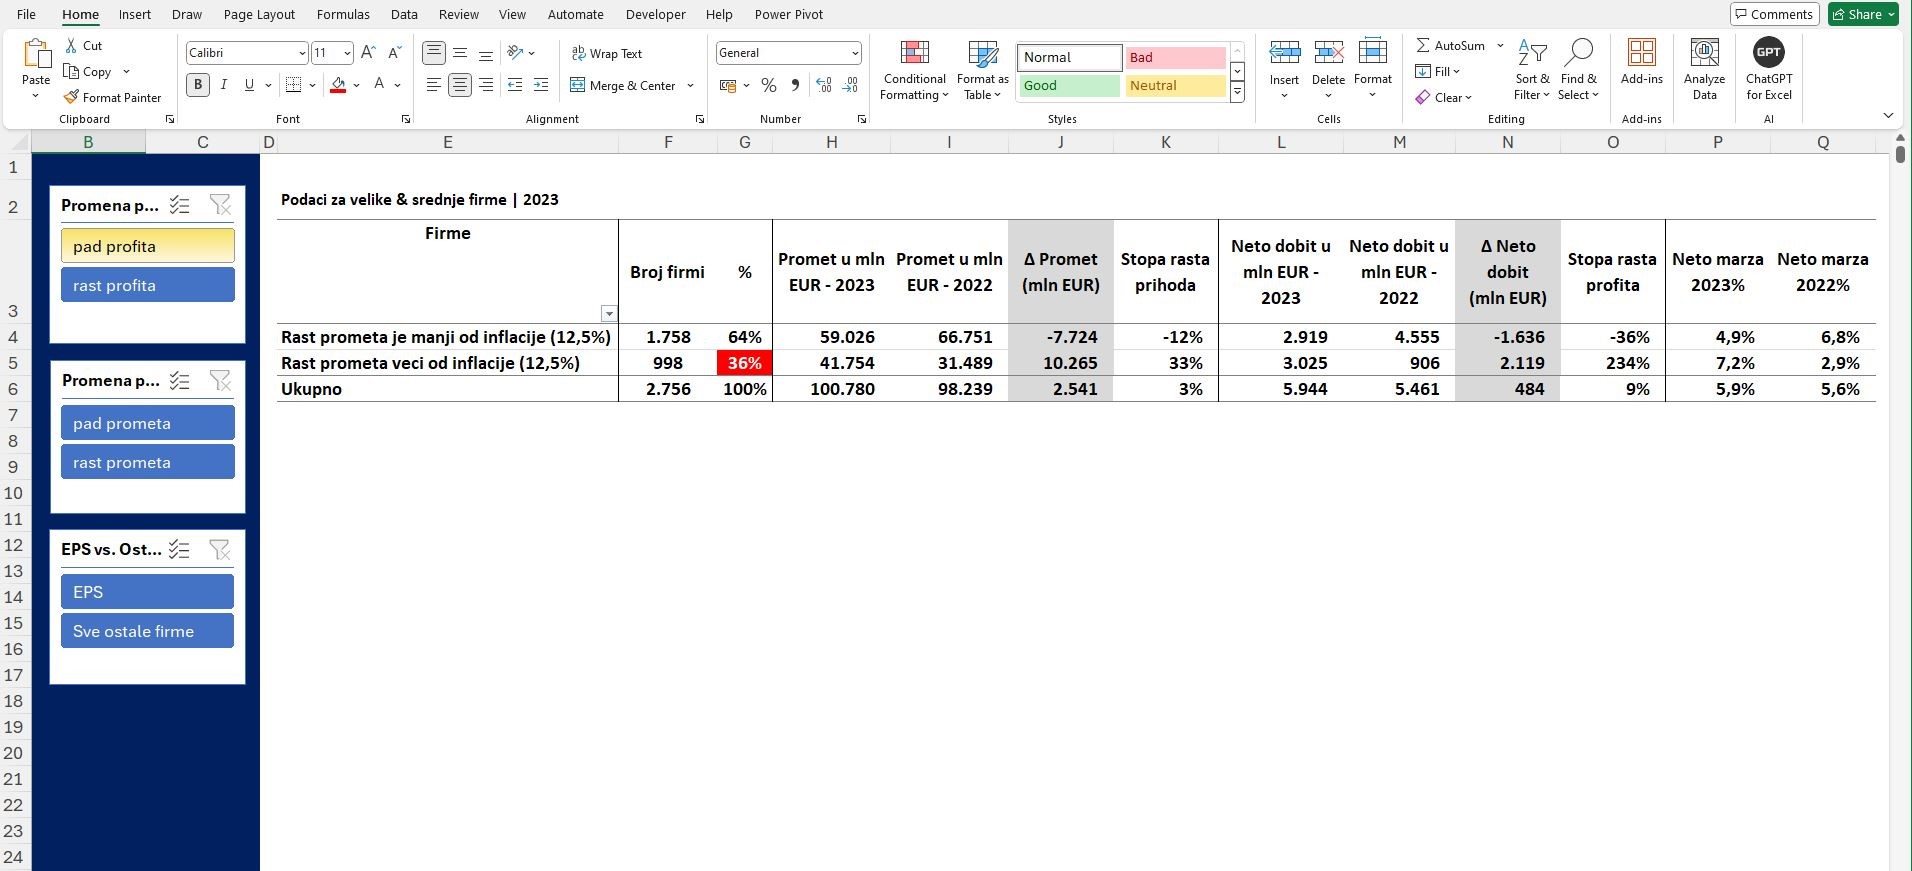Select the 'rast profita' slicer button

pos(148,285)
